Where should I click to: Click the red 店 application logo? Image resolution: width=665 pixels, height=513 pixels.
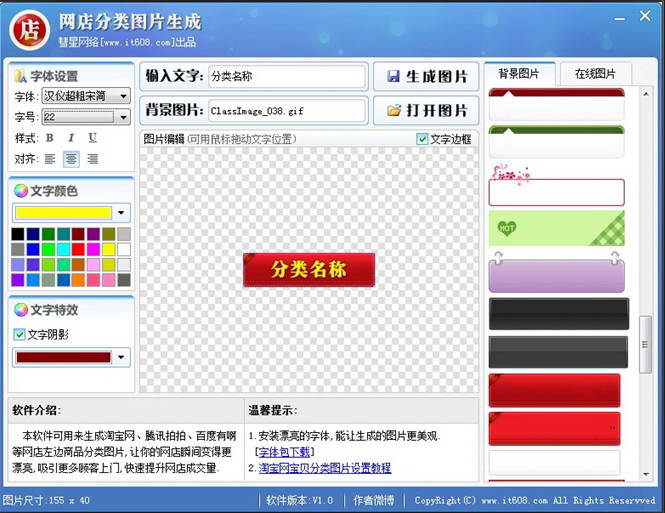point(29,31)
